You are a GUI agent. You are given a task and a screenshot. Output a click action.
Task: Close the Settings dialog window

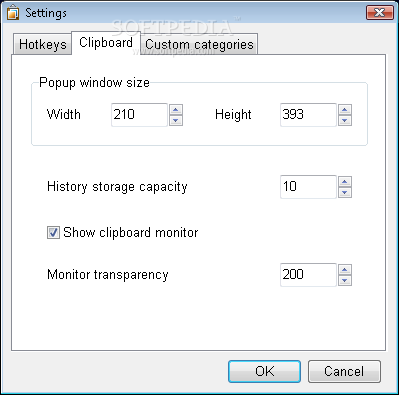tap(380, 13)
